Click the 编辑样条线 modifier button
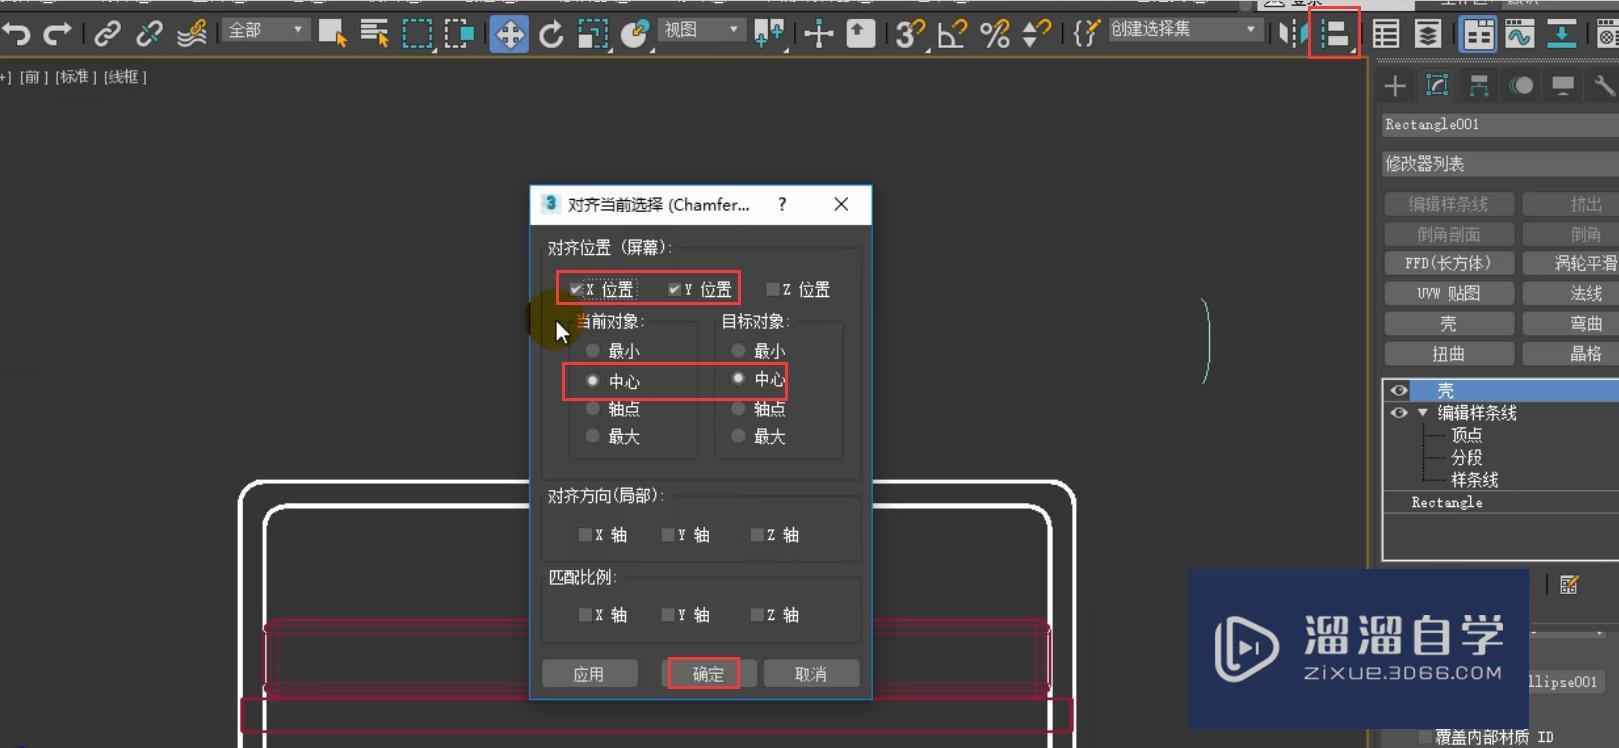Screen dimensions: 1619x748 1449,204
